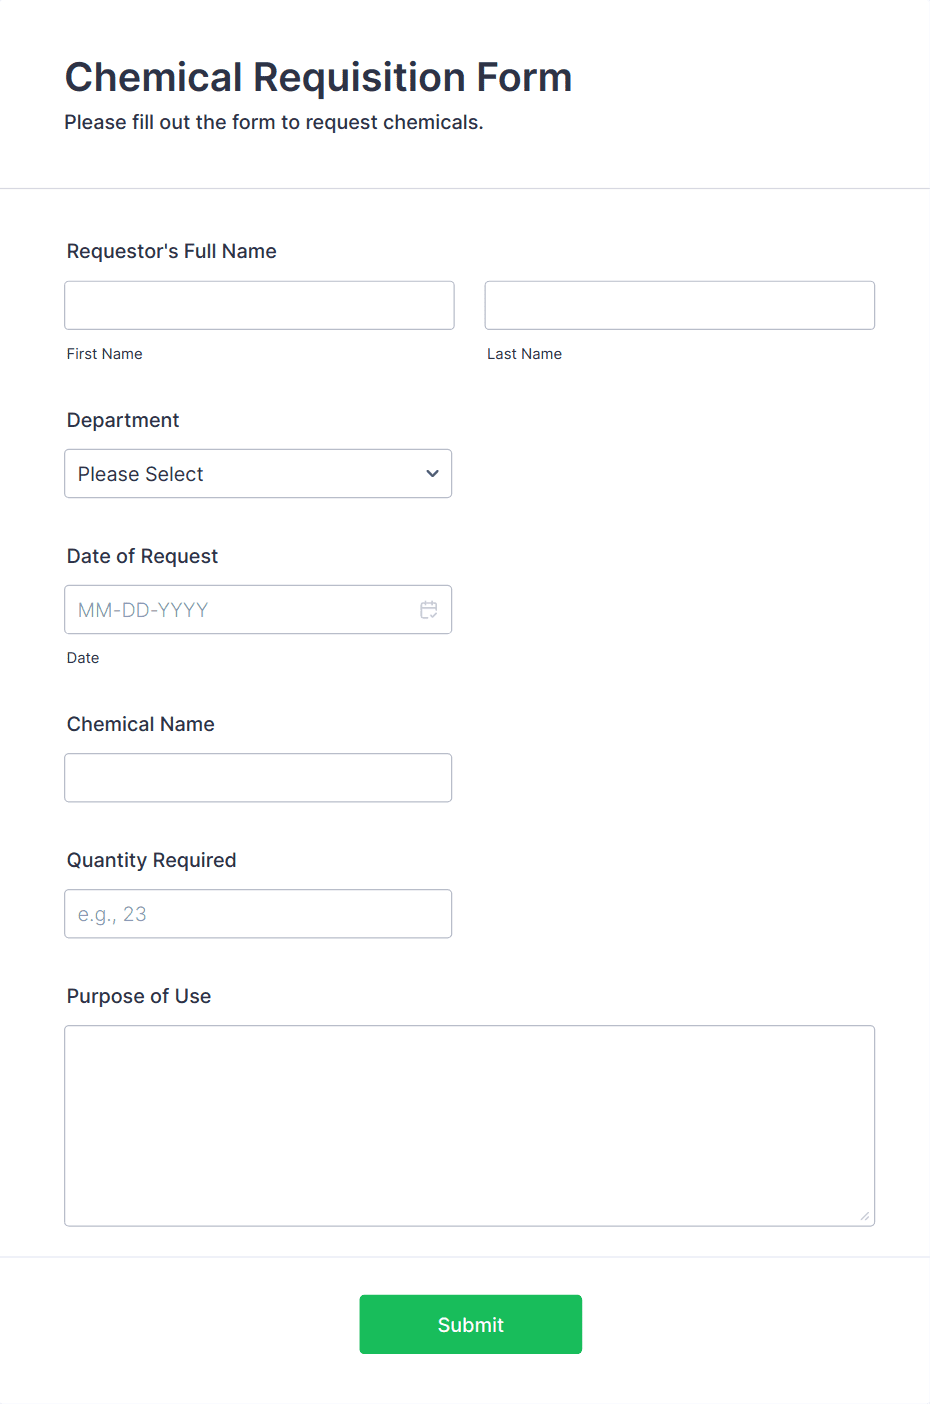Screen dimensions: 930x1404
Task: Click the 'Quantity Required' label
Action: 152,860
